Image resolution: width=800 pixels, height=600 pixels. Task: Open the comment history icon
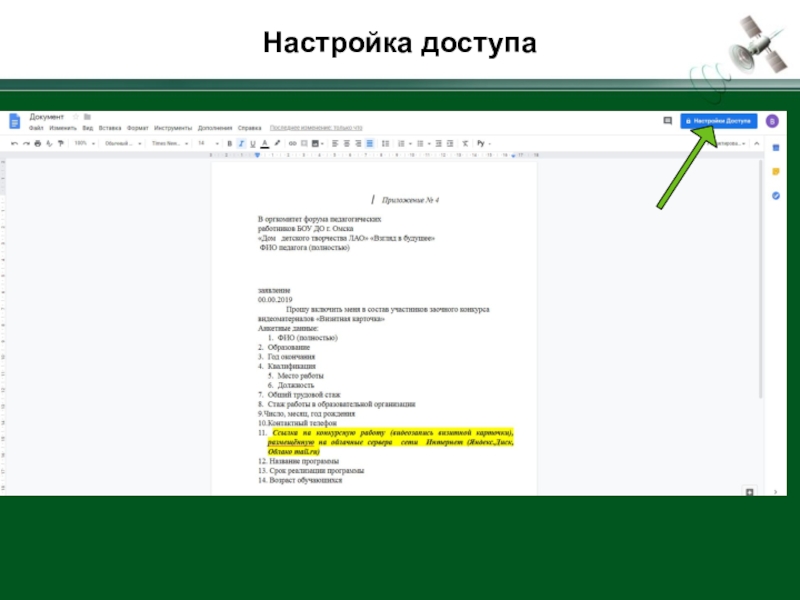click(667, 121)
